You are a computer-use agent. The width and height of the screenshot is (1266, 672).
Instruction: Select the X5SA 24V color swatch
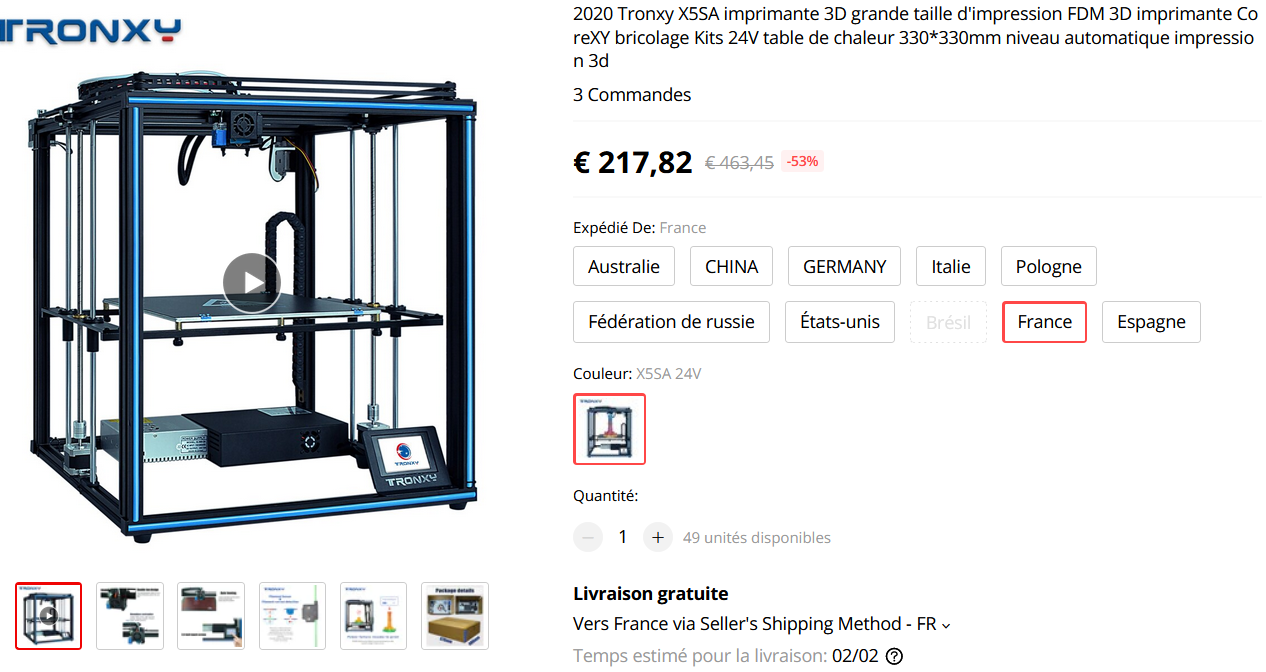(x=609, y=429)
